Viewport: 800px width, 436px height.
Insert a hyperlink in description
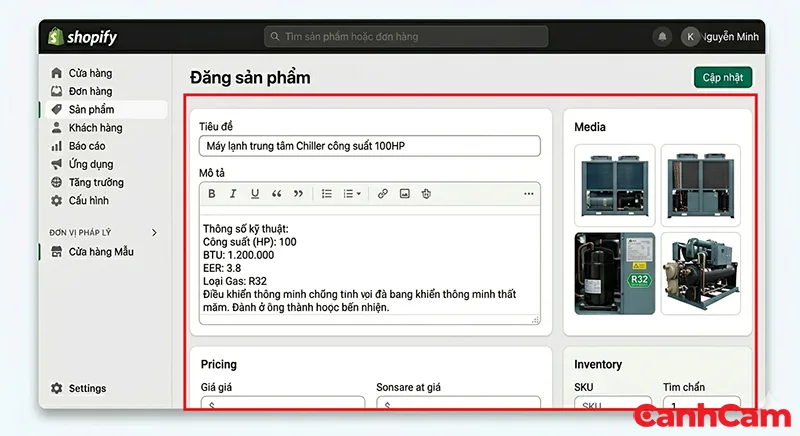pos(383,194)
